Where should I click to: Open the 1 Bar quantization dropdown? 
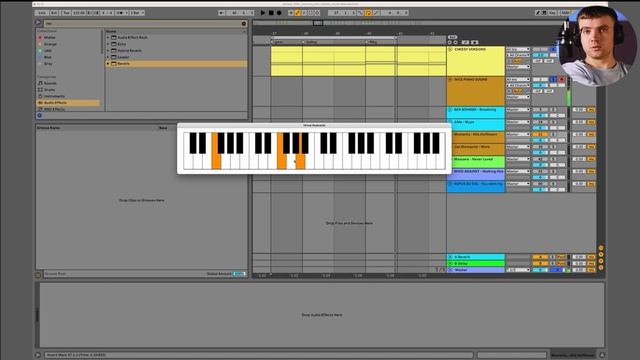pos(137,13)
